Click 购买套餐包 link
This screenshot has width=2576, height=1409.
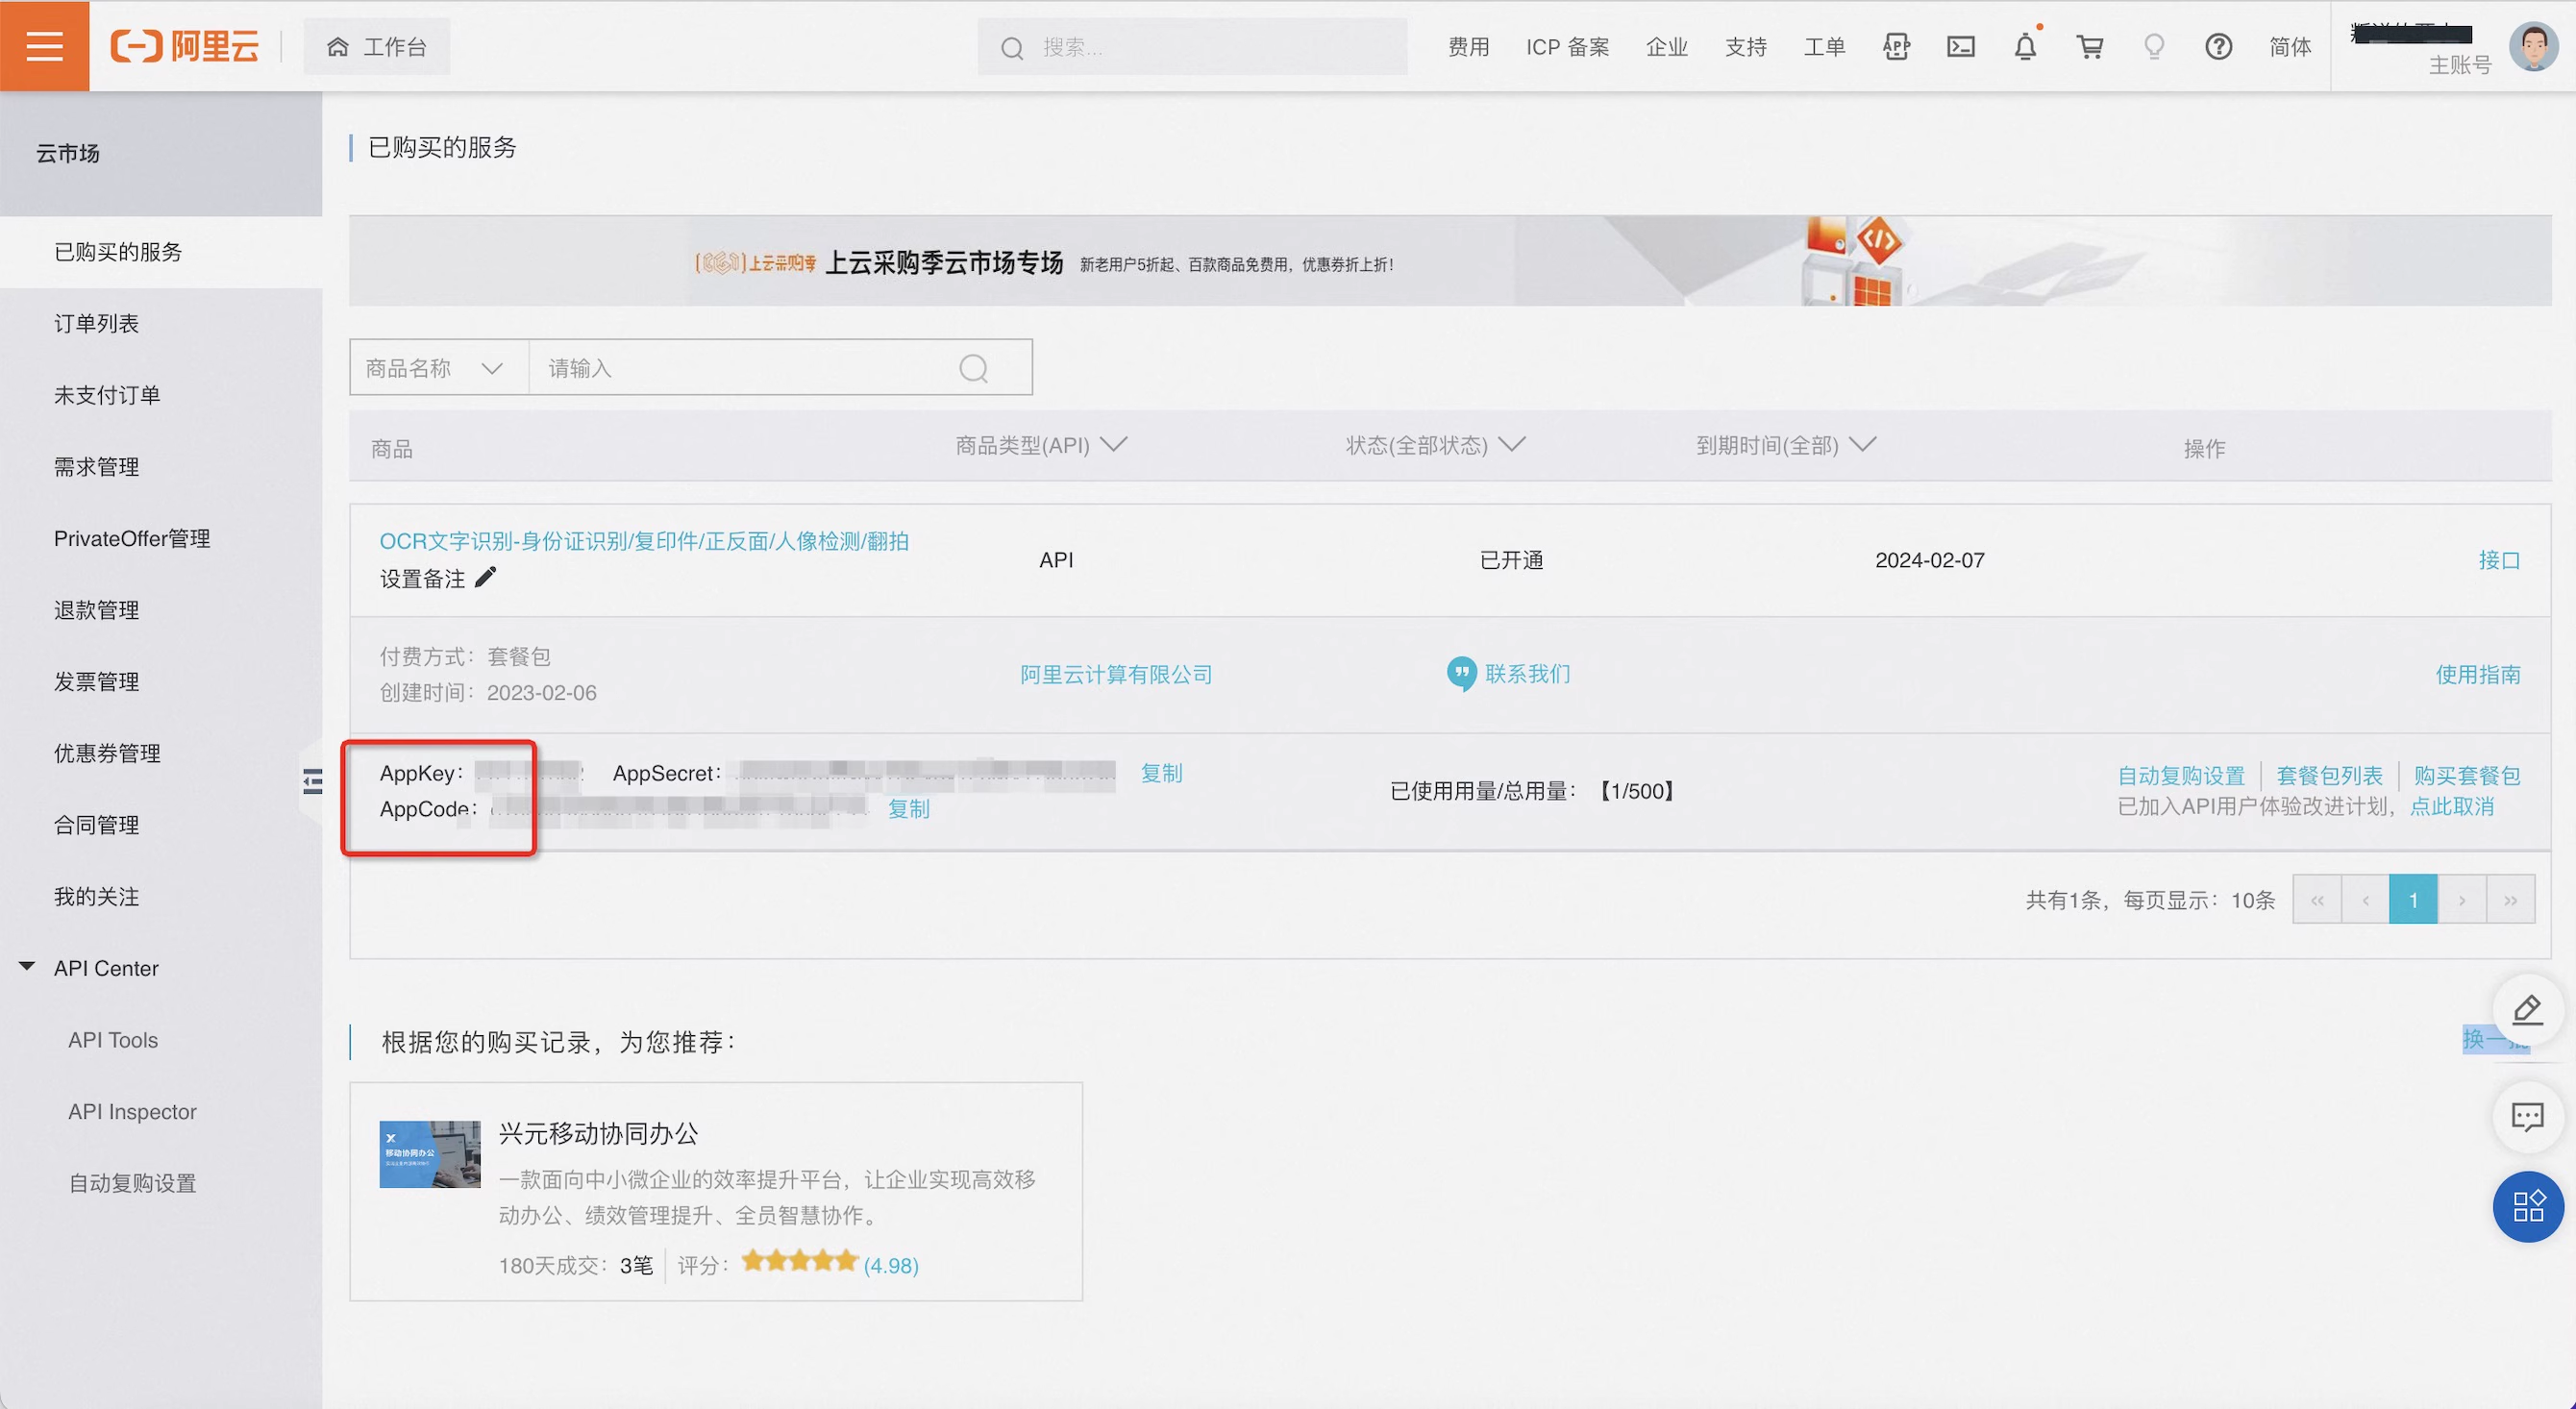[x=2467, y=776]
